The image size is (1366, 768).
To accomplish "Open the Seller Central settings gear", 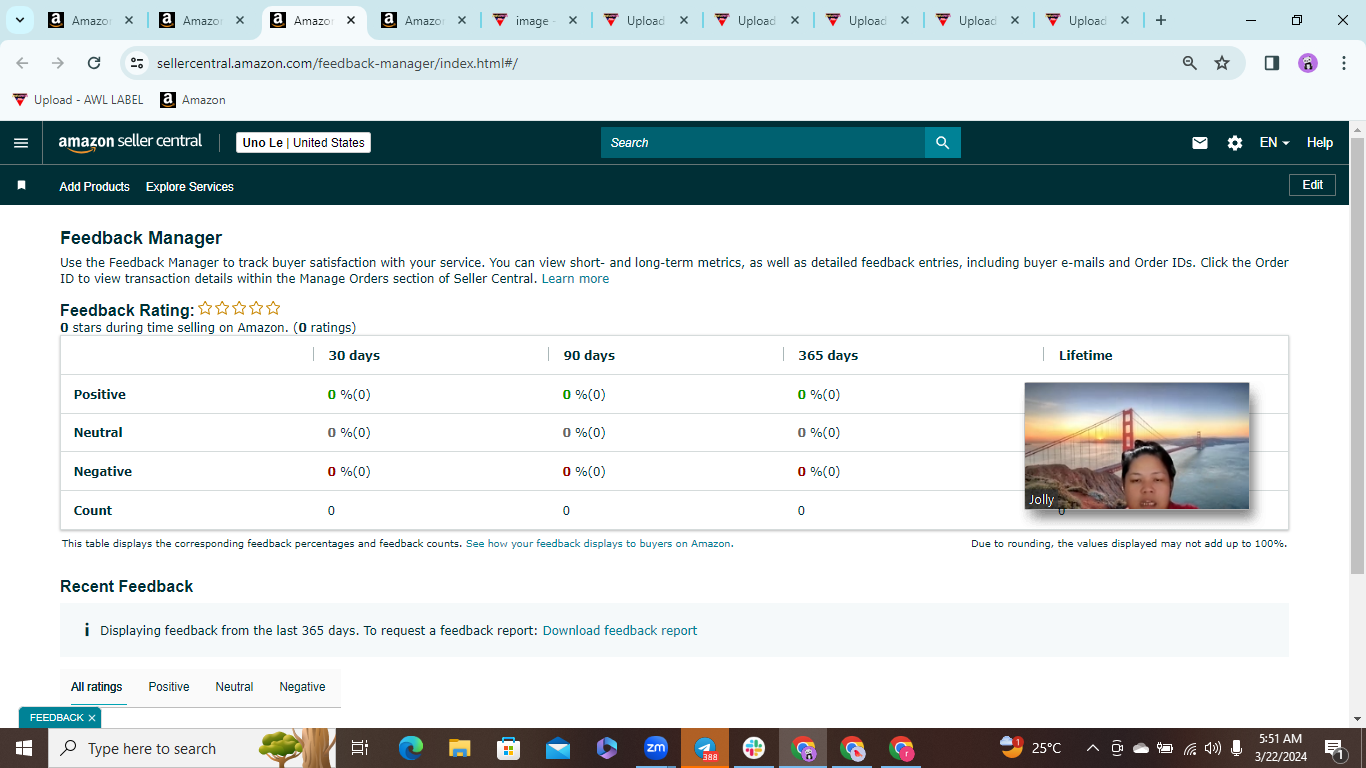I will (x=1235, y=143).
